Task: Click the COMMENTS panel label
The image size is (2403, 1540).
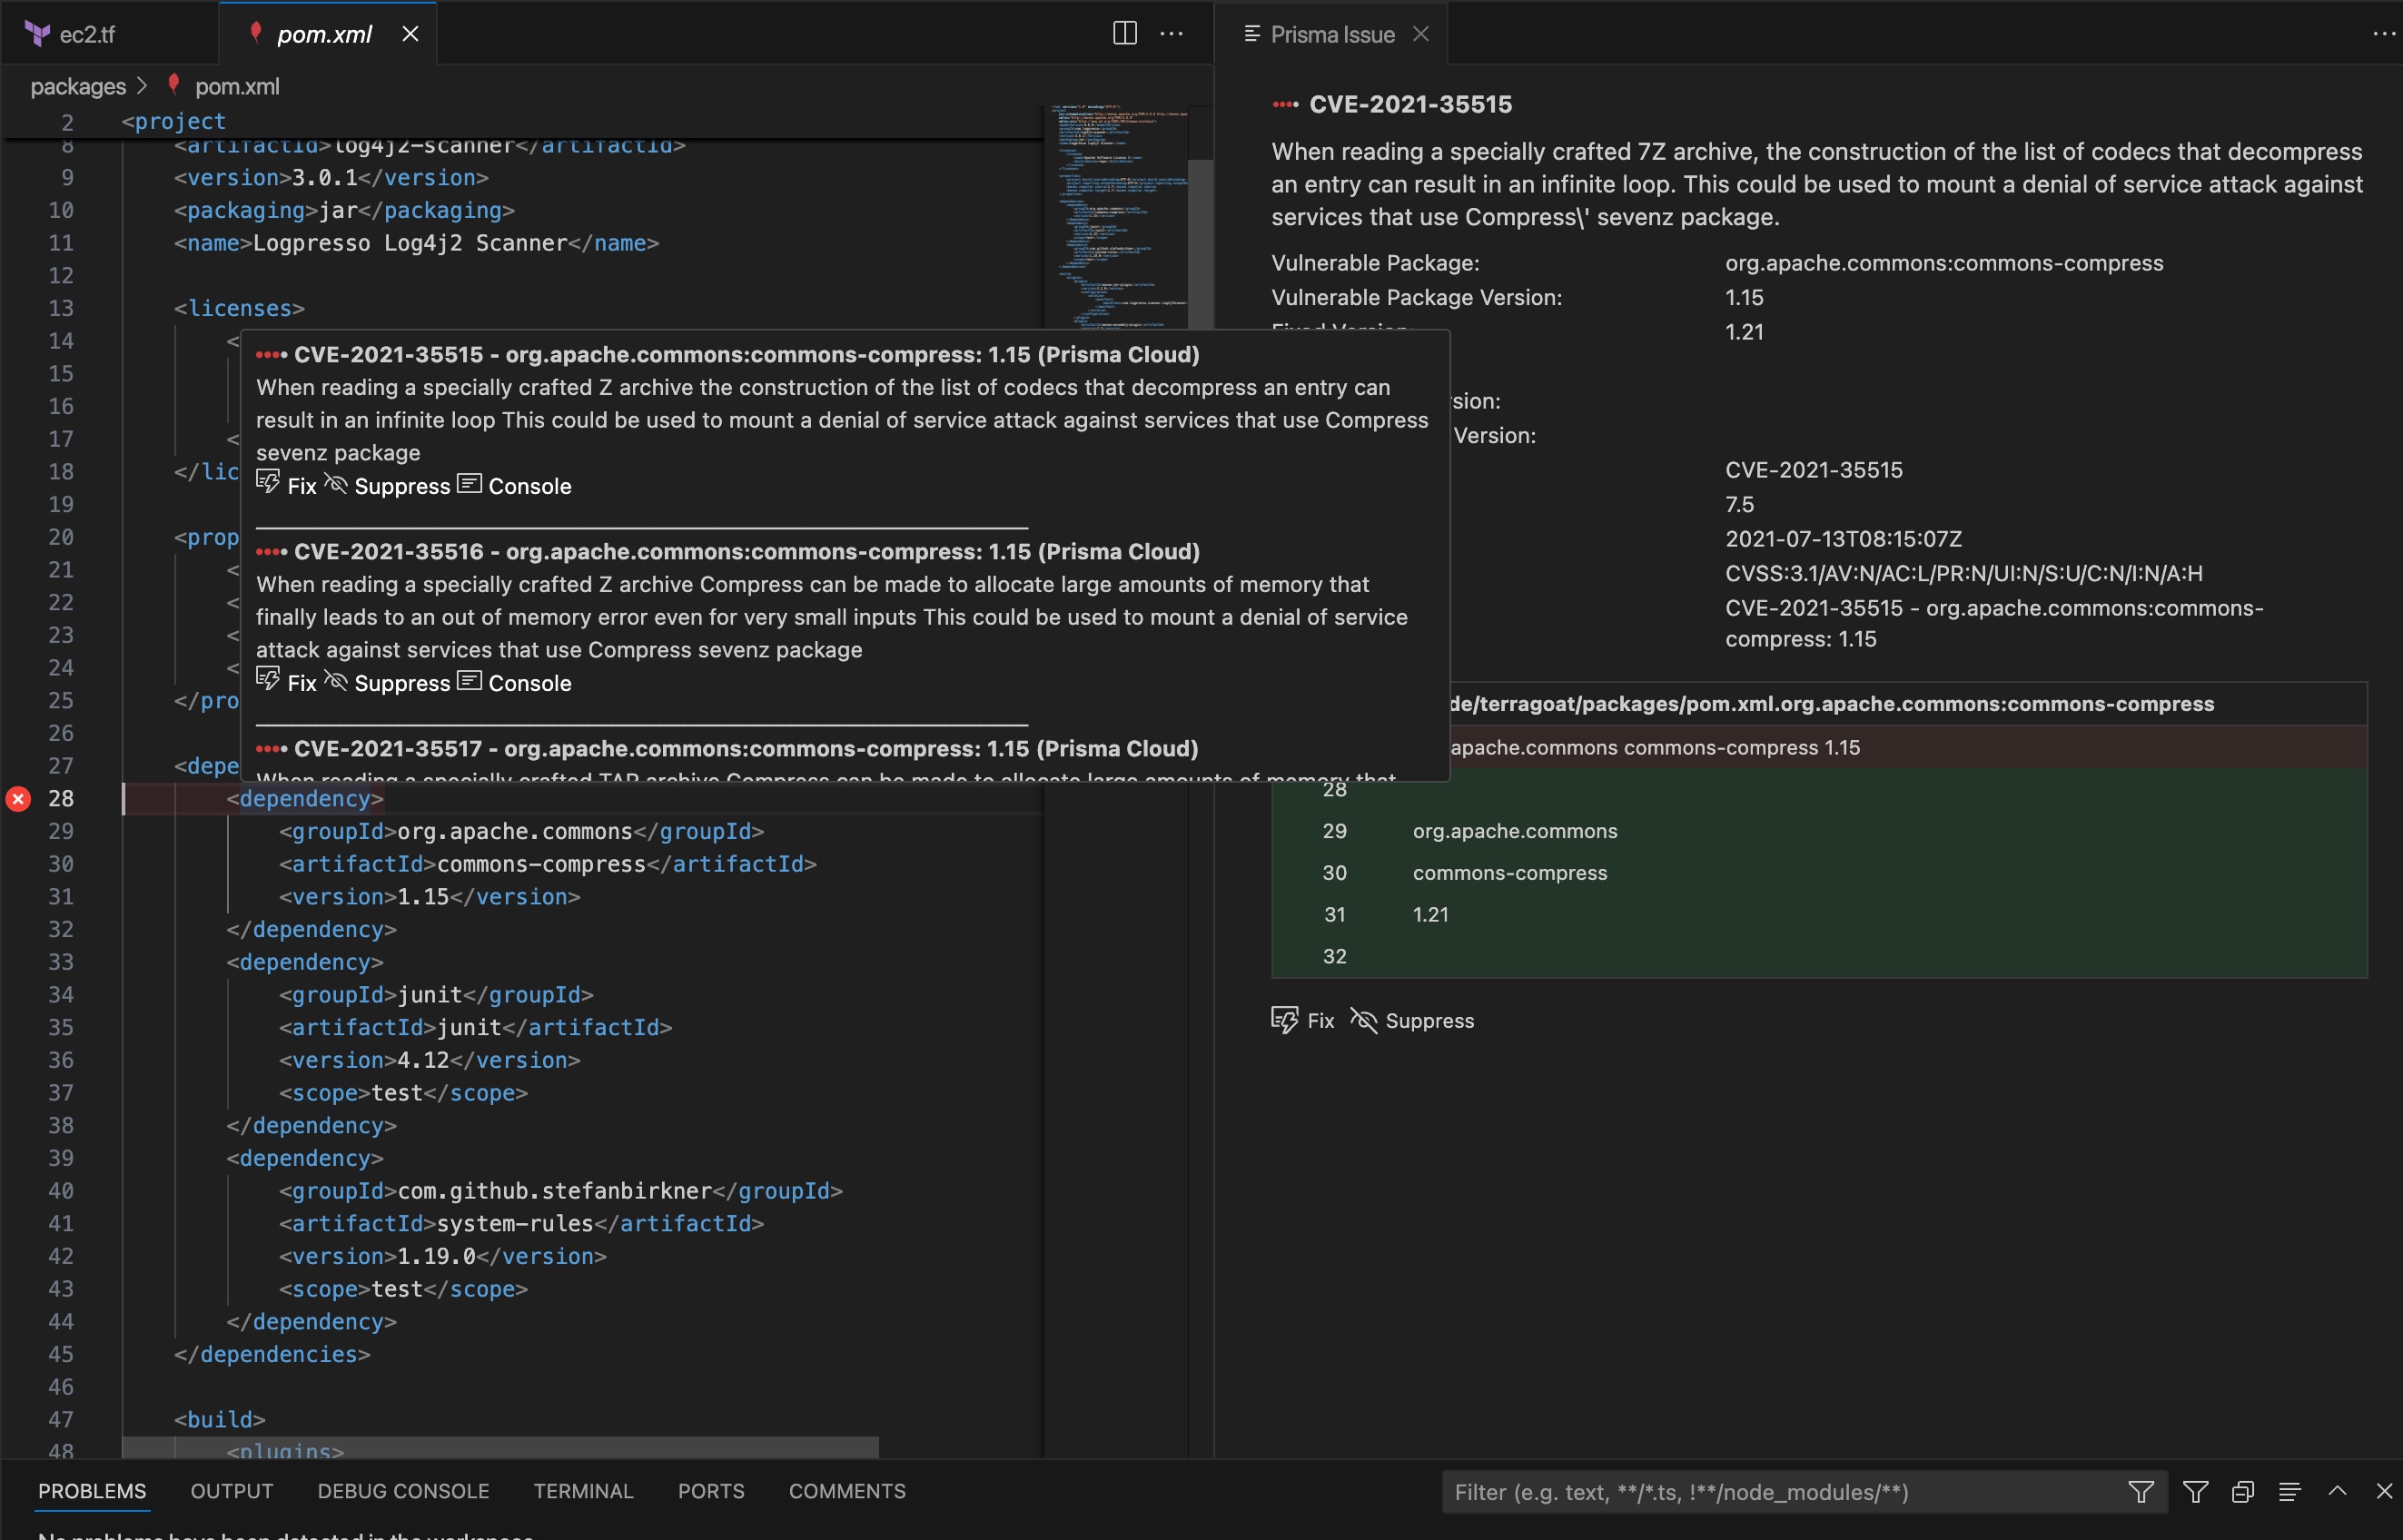Action: pos(846,1491)
